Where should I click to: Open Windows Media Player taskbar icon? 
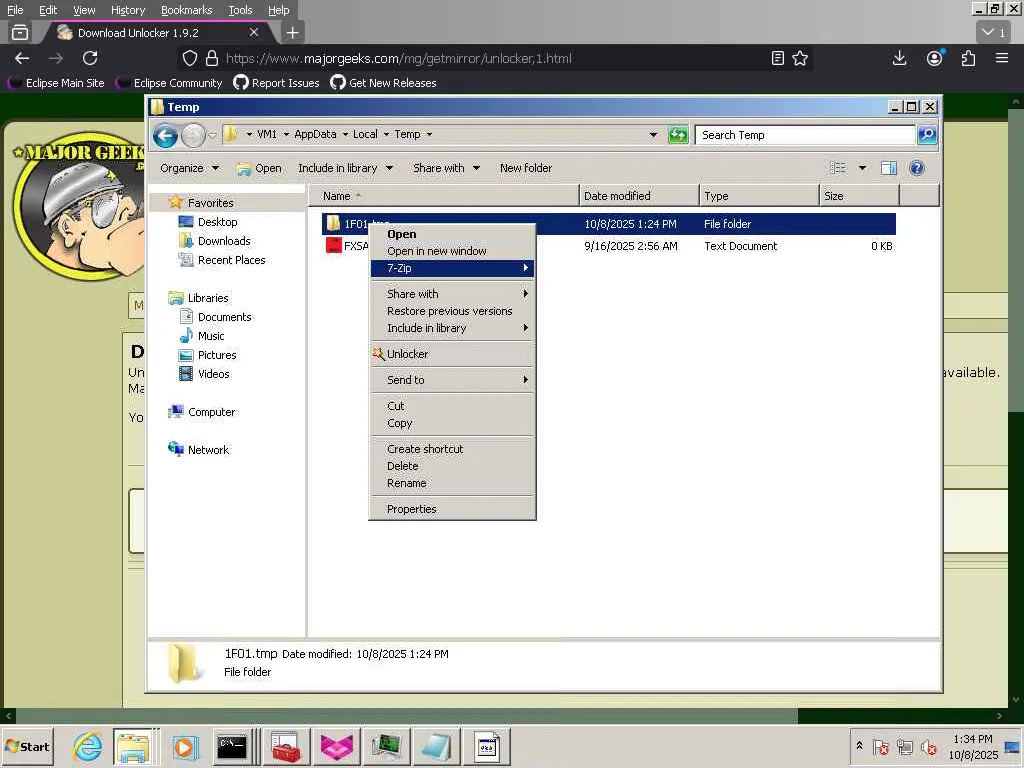(185, 746)
